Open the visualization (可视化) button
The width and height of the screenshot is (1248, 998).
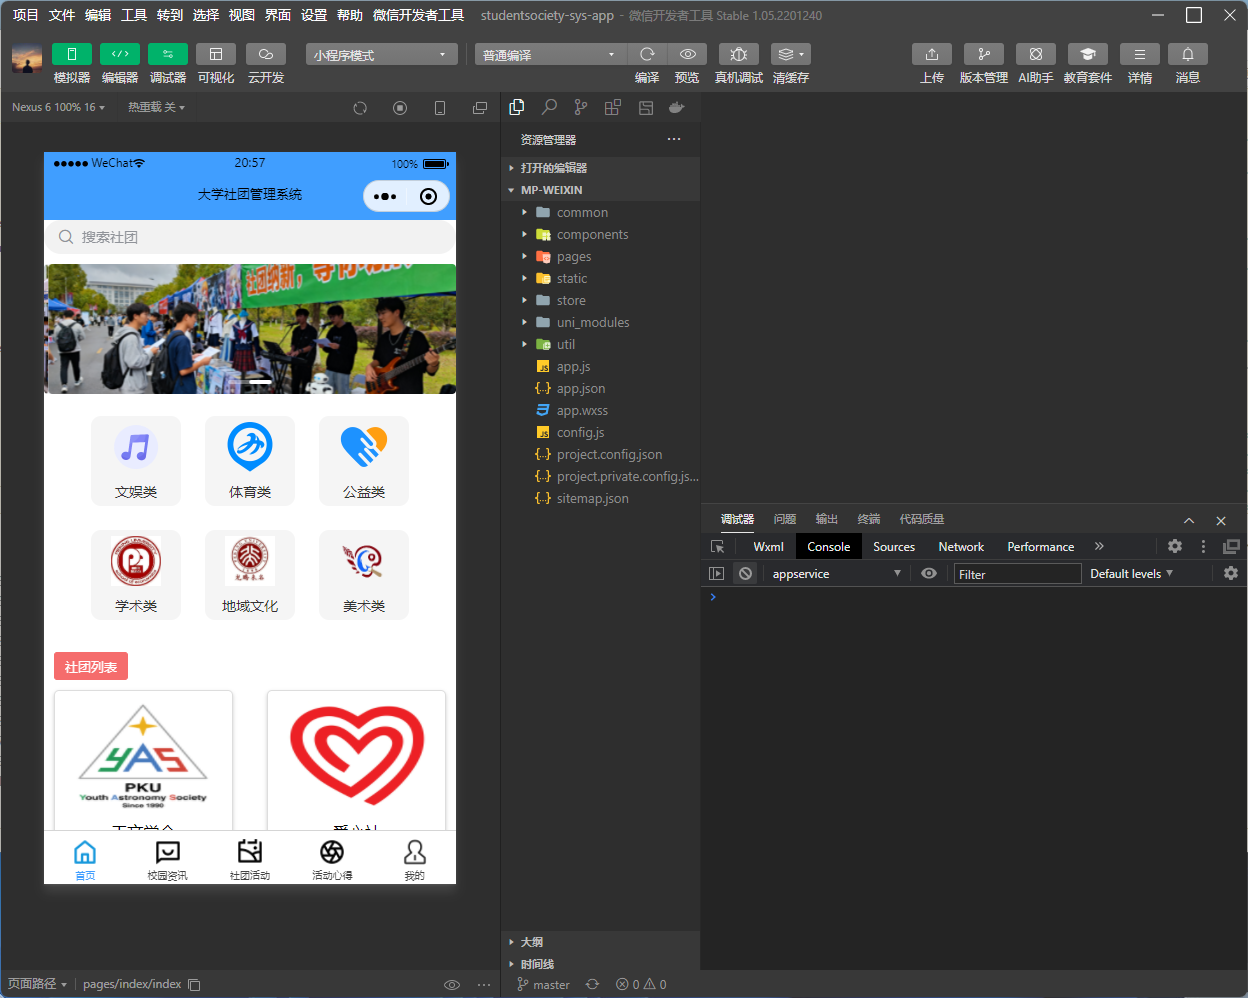(216, 54)
